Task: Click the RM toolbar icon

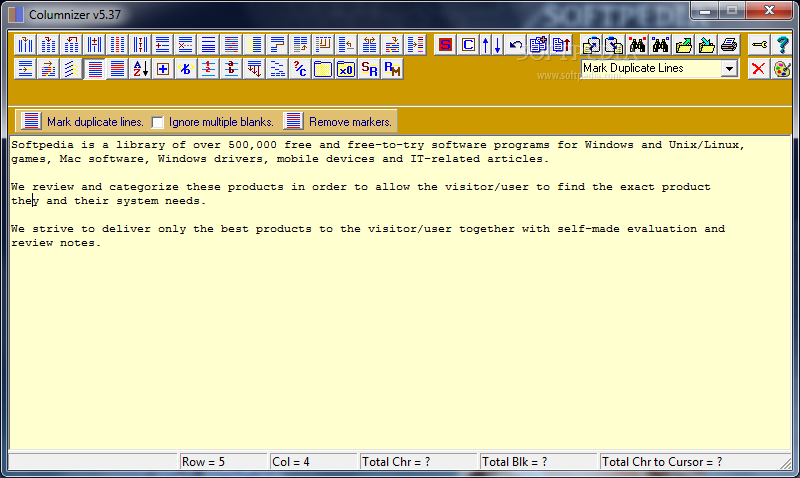Action: tap(392, 69)
